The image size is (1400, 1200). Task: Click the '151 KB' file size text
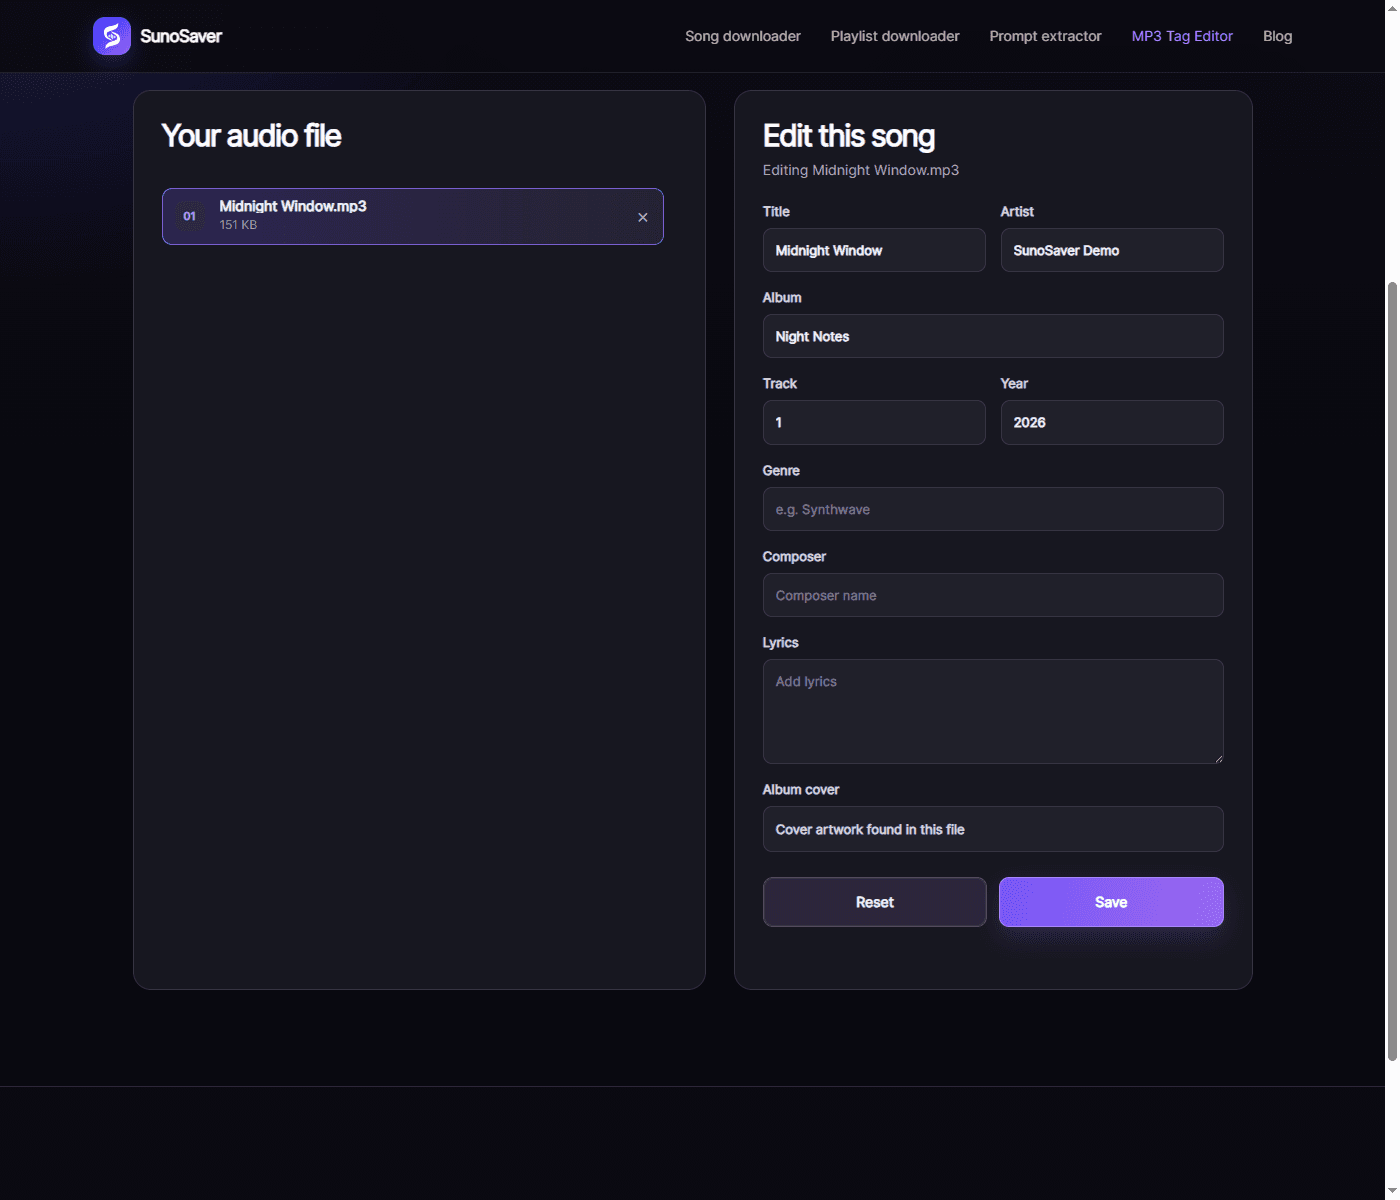(x=238, y=225)
